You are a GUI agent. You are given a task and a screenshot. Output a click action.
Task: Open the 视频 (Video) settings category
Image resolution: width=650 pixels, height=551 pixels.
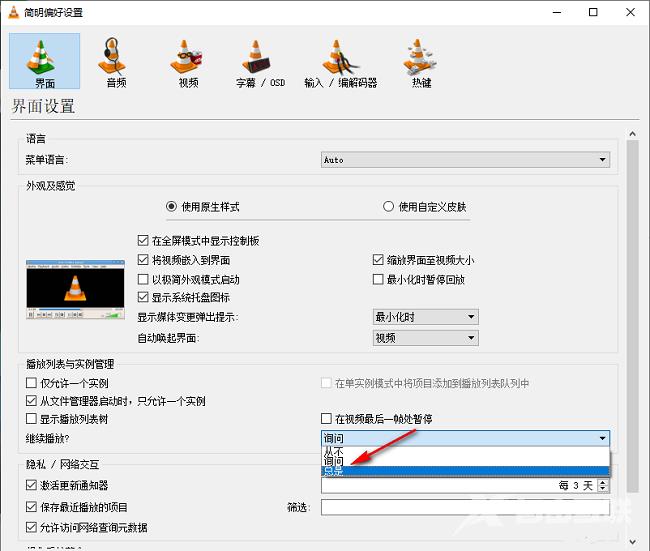pyautogui.click(x=188, y=62)
